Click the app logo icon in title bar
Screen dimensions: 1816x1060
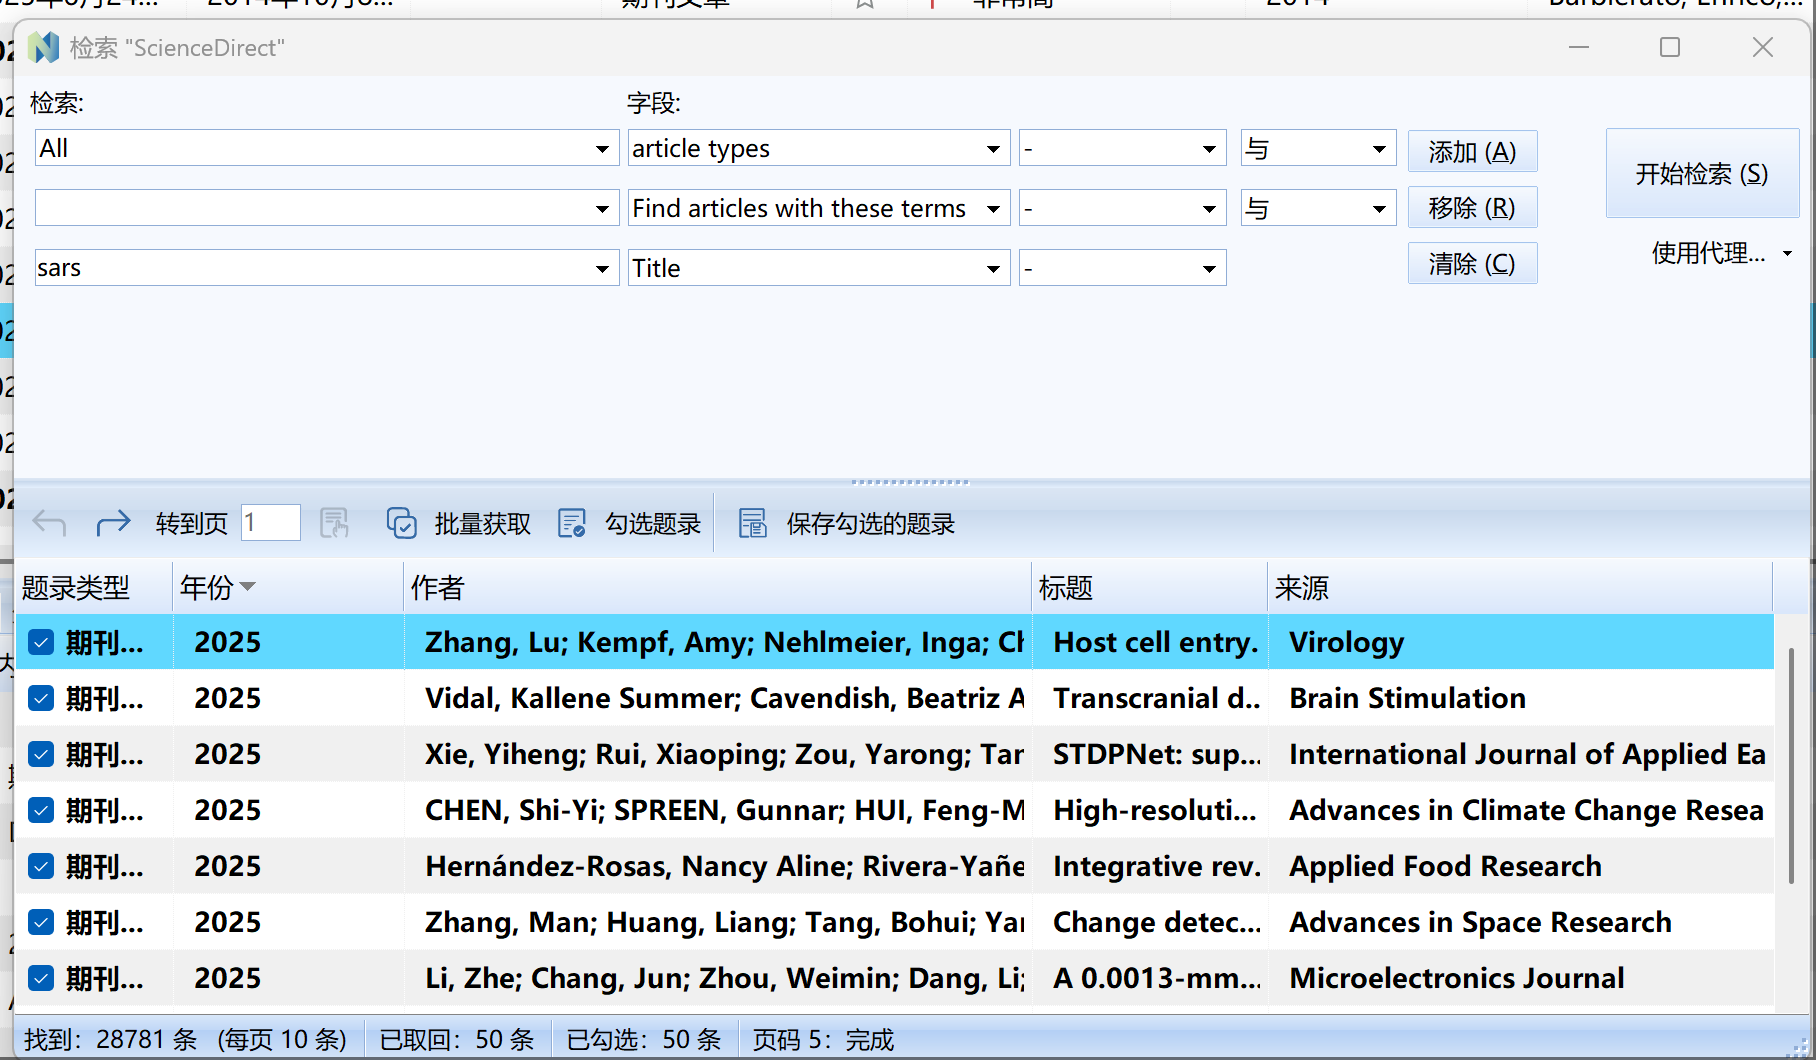(43, 47)
